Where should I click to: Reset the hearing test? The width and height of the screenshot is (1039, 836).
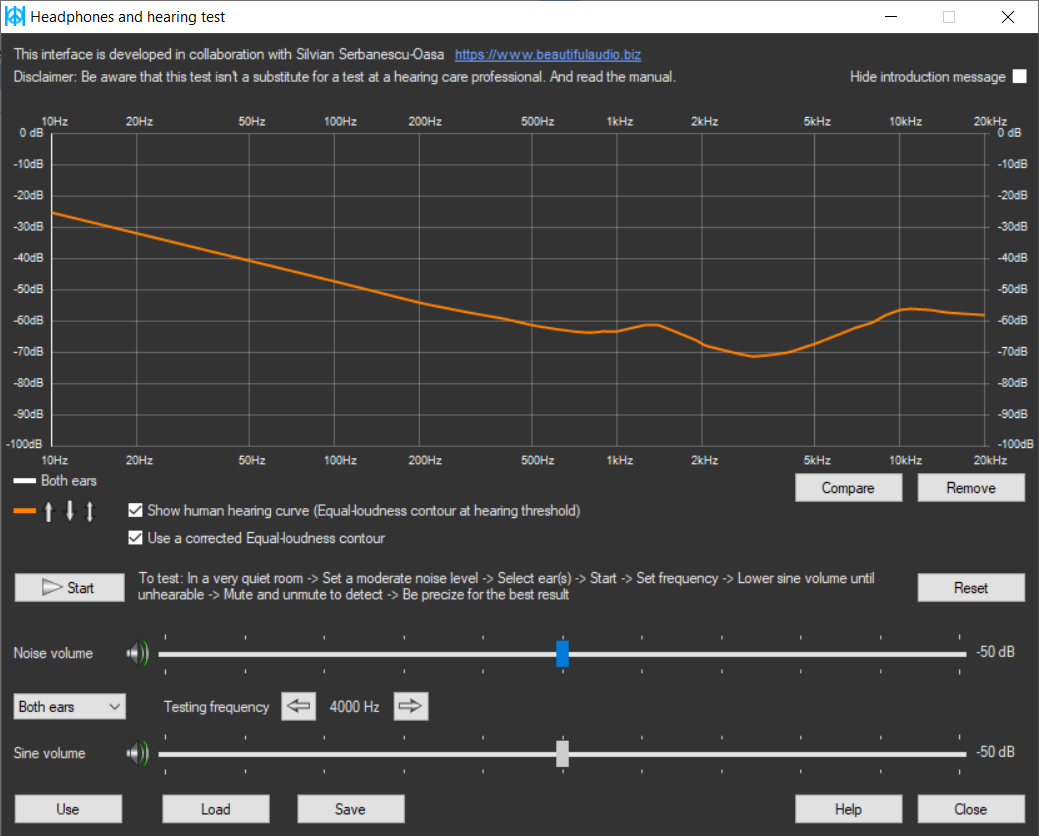tap(971, 587)
